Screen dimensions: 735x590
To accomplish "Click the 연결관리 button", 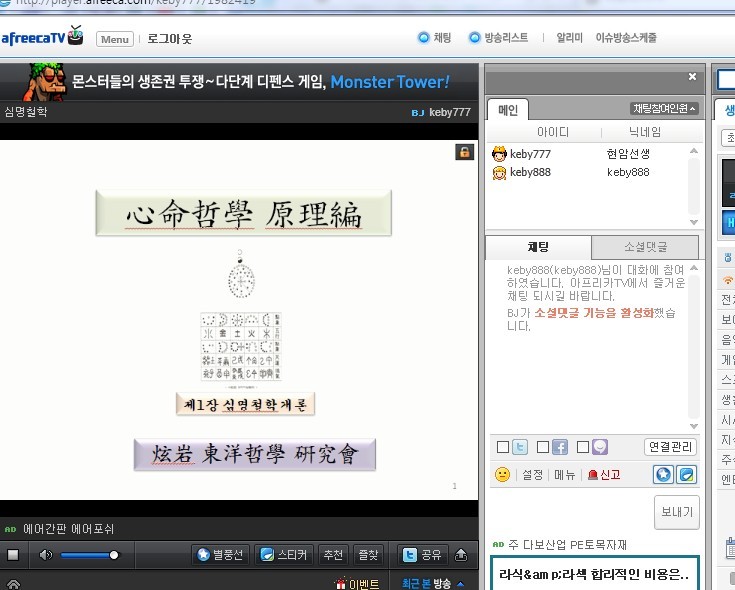I will (670, 447).
